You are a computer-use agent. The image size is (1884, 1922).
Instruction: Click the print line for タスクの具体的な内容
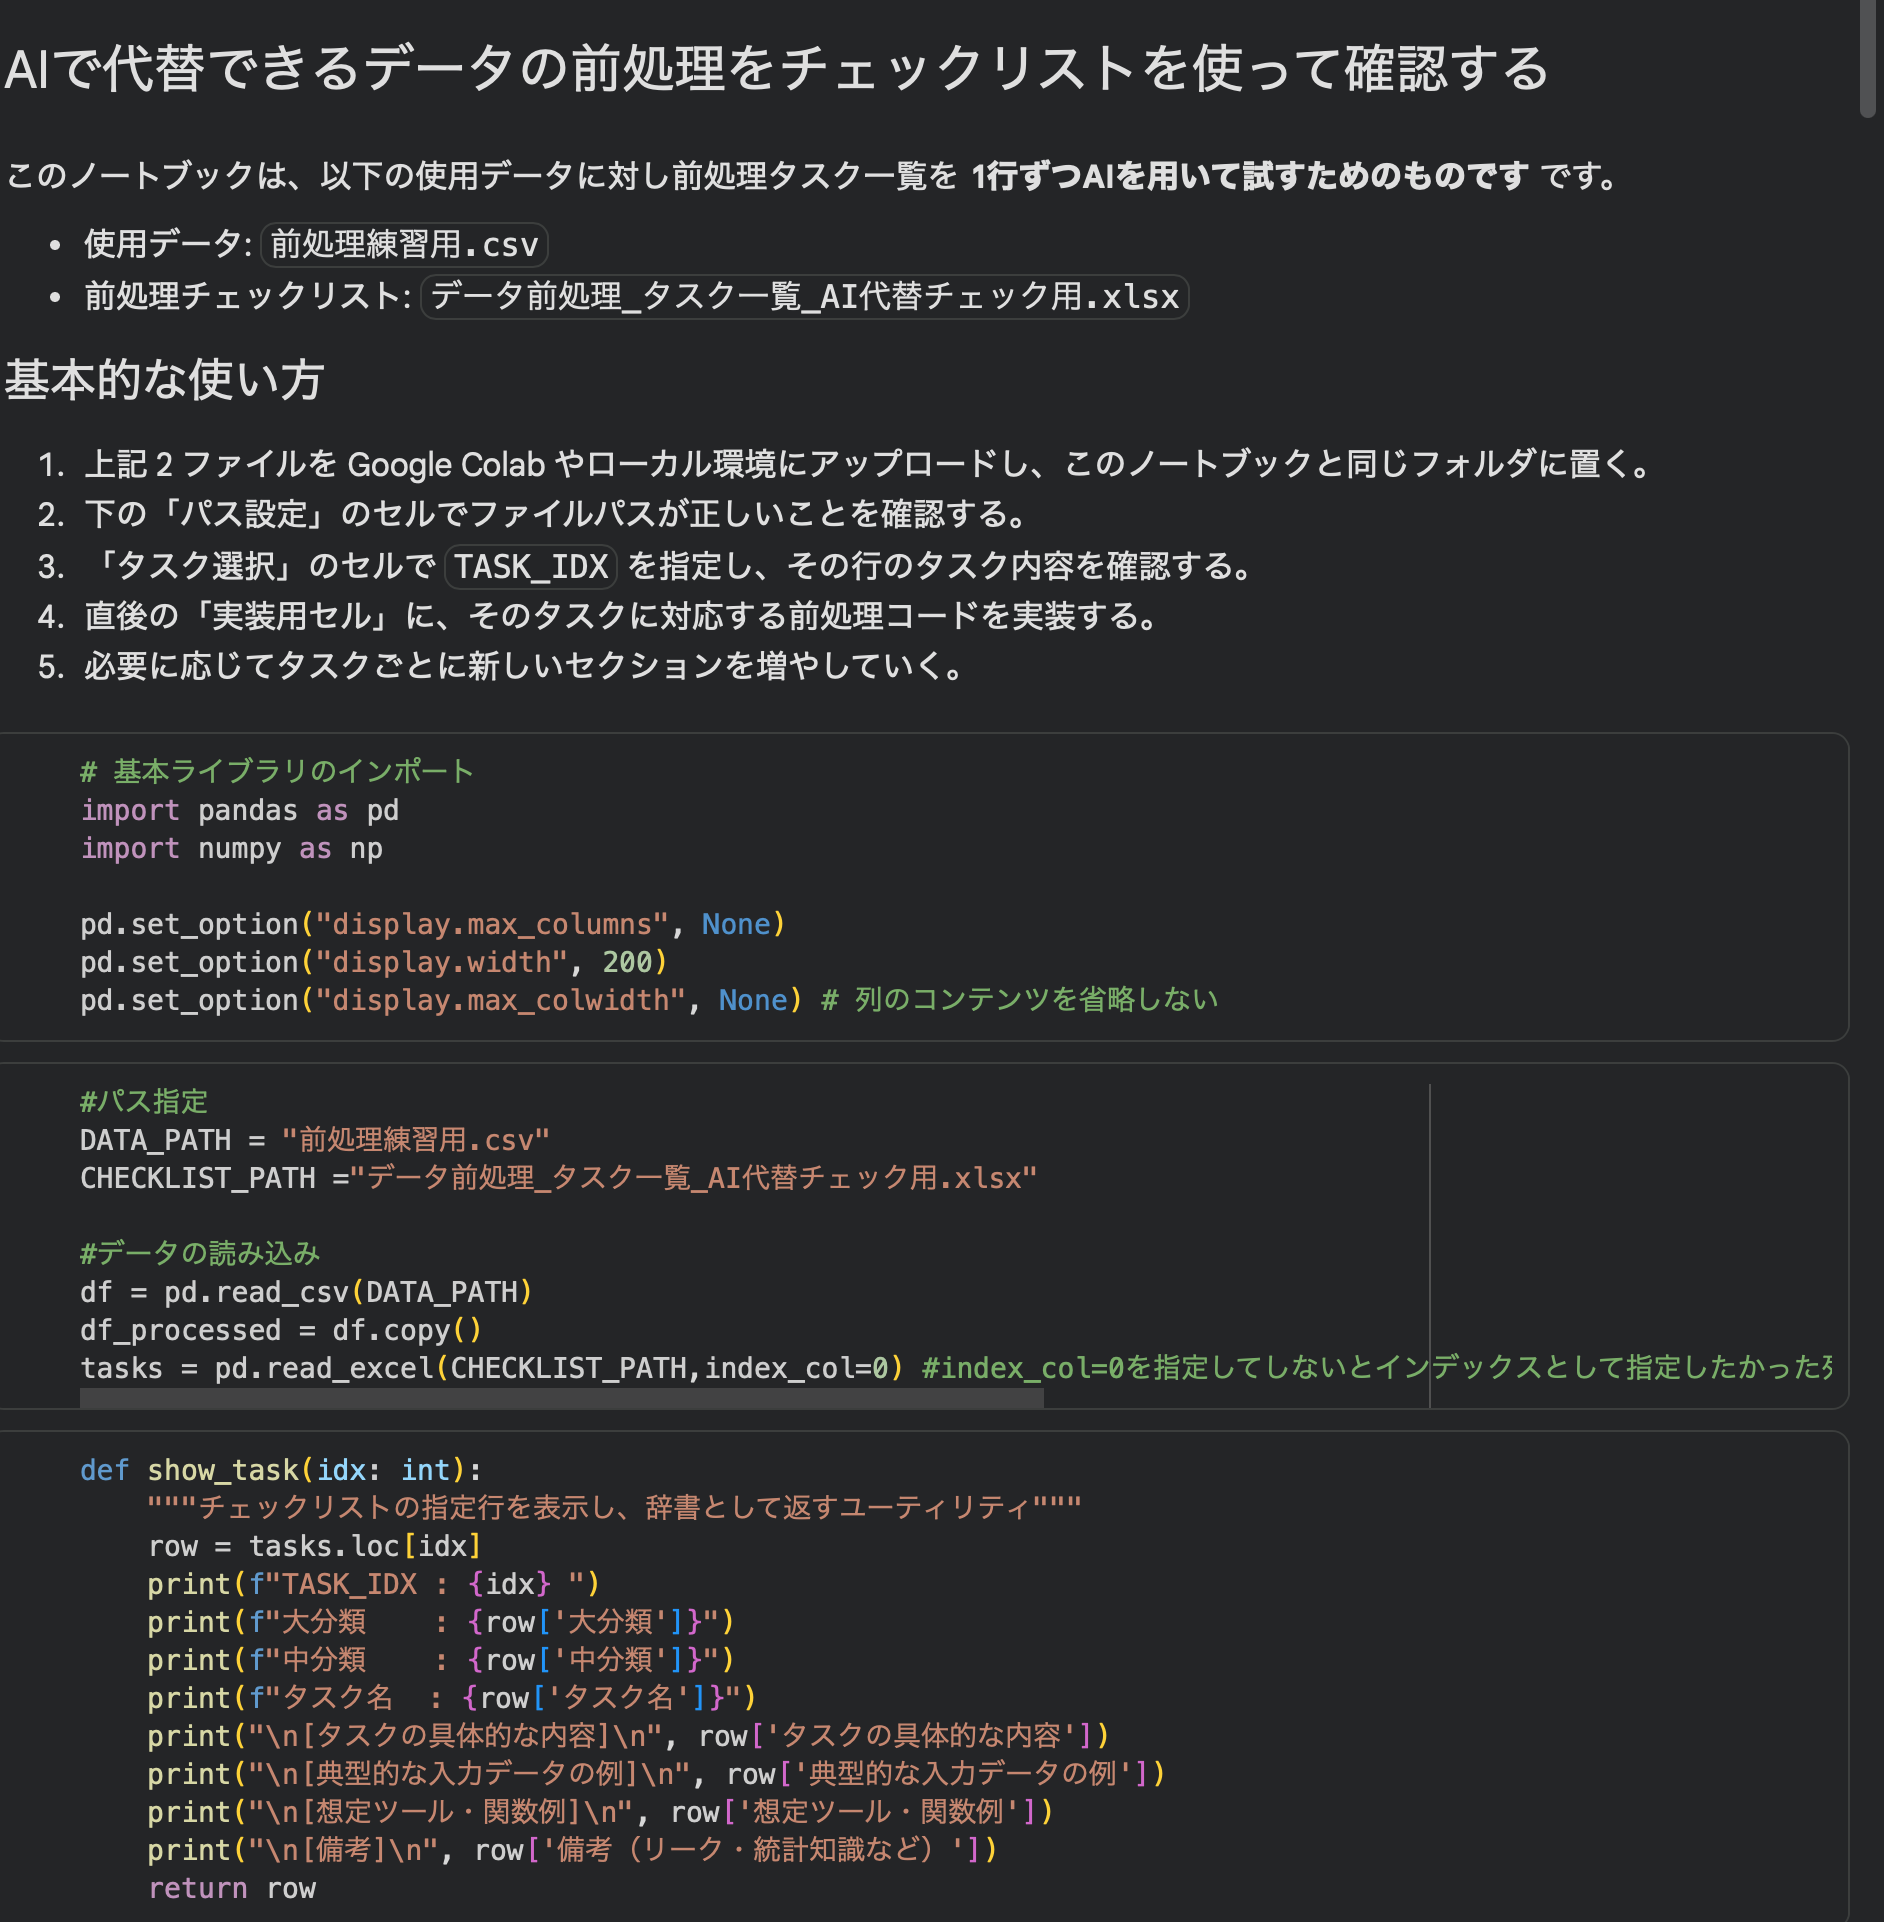pyautogui.click(x=629, y=1736)
